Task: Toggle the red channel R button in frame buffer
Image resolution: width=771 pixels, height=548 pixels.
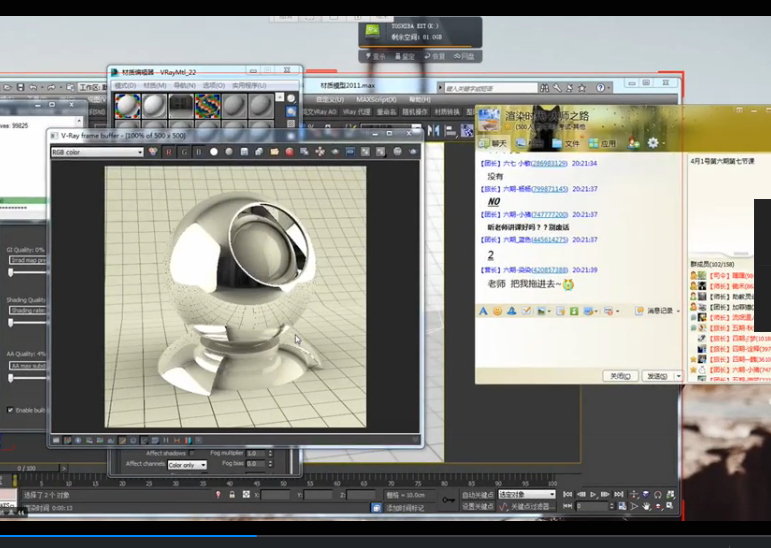Action: coord(169,152)
